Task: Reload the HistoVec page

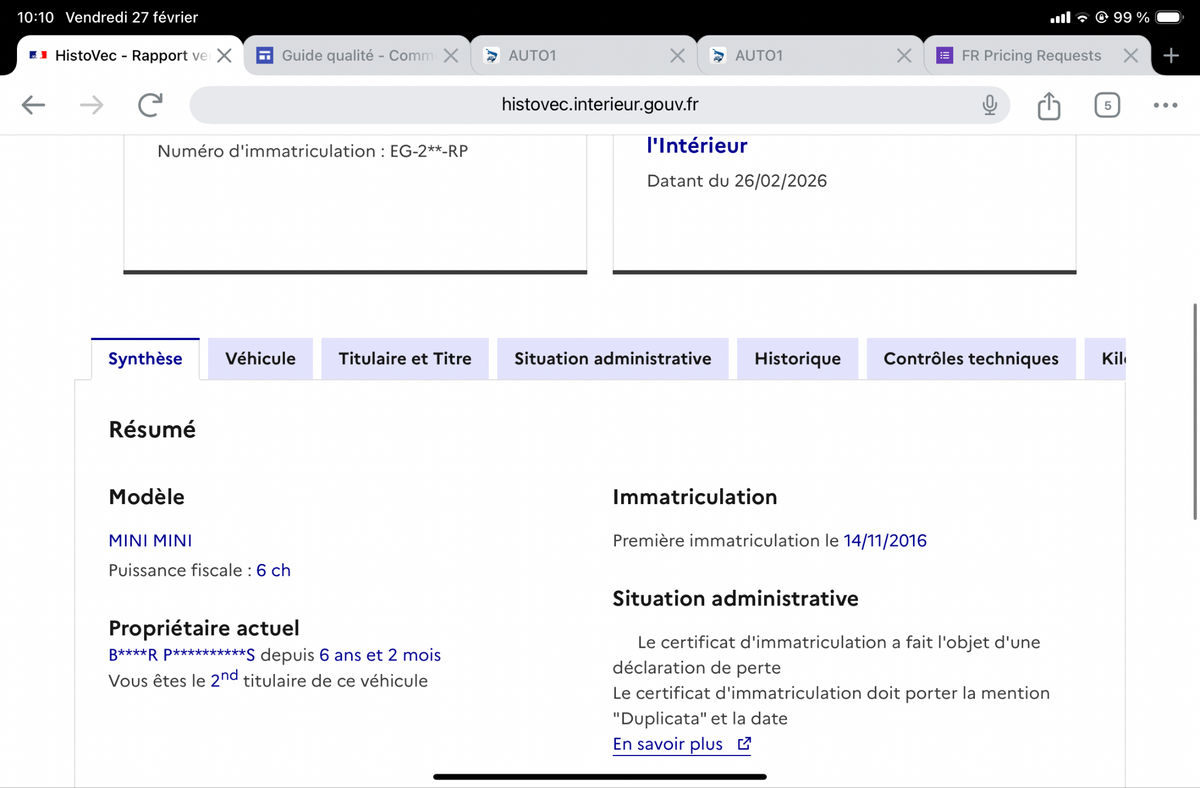Action: pos(150,105)
